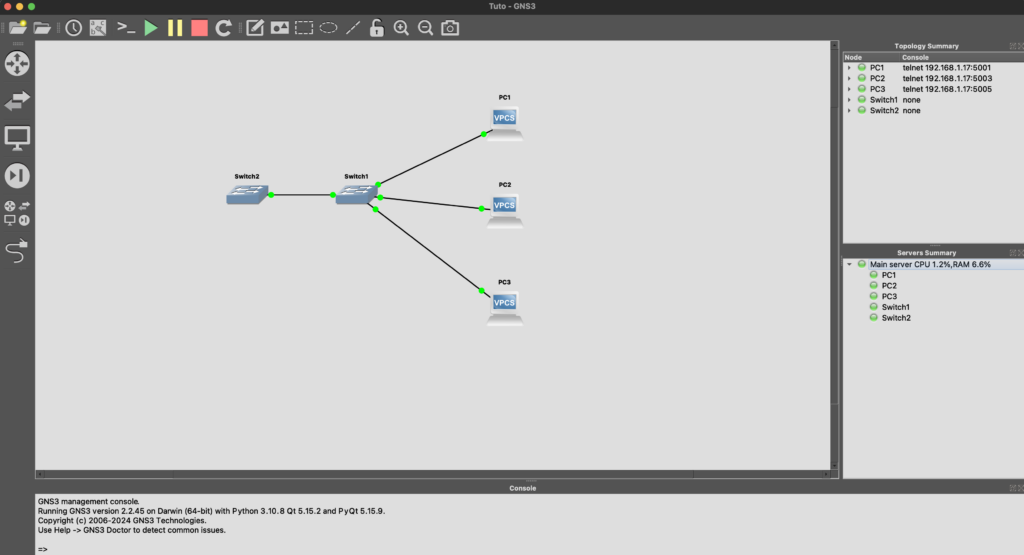Click the PC1 label on canvas
Image resolution: width=1024 pixels, height=555 pixels.
[x=504, y=97]
